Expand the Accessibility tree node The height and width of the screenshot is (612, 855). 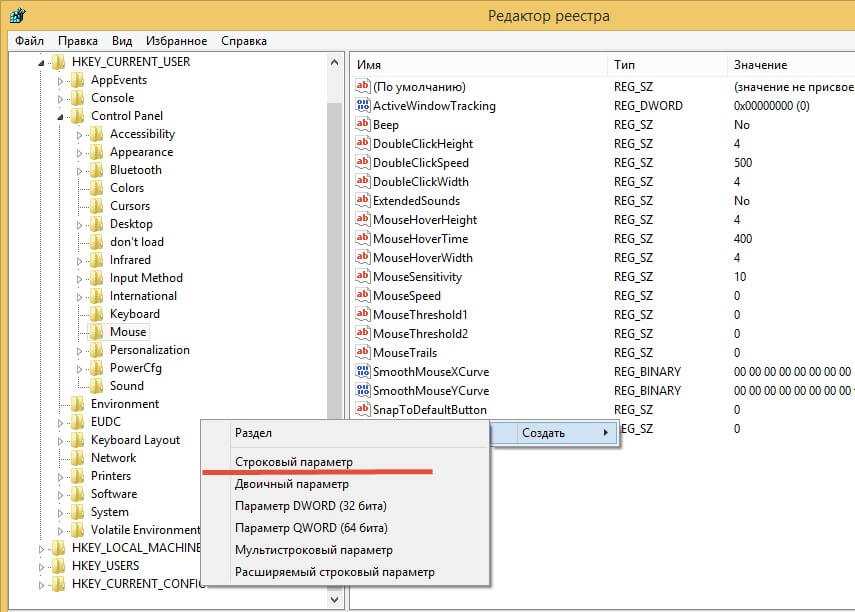point(81,134)
